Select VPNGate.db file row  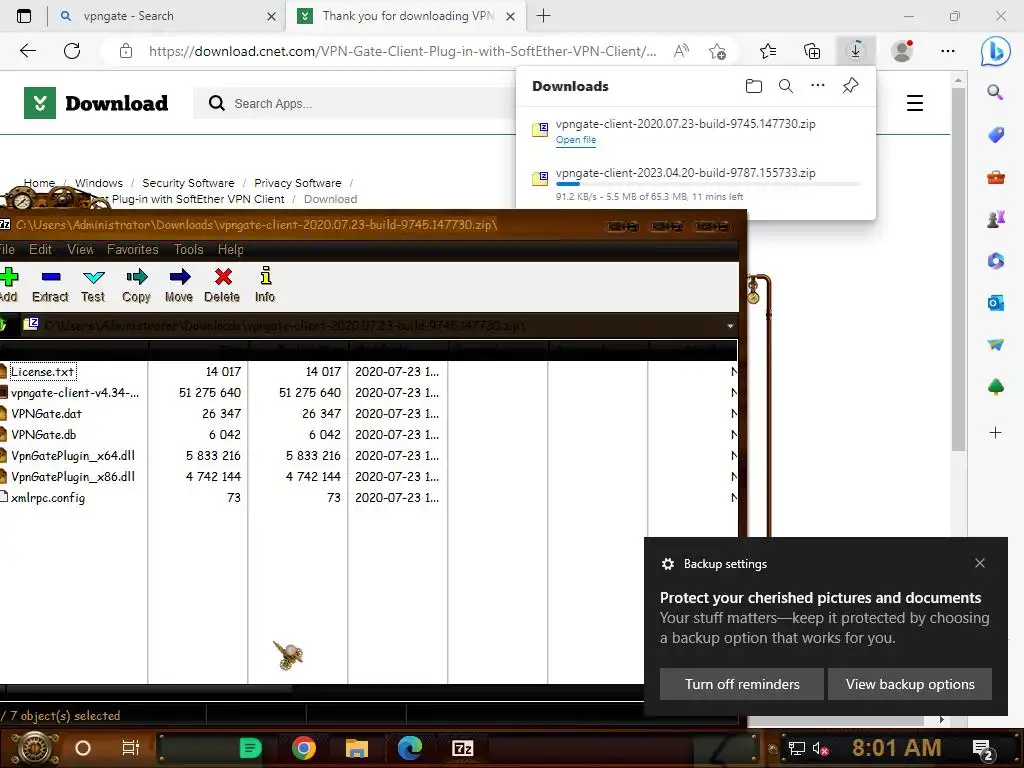[x=43, y=434]
